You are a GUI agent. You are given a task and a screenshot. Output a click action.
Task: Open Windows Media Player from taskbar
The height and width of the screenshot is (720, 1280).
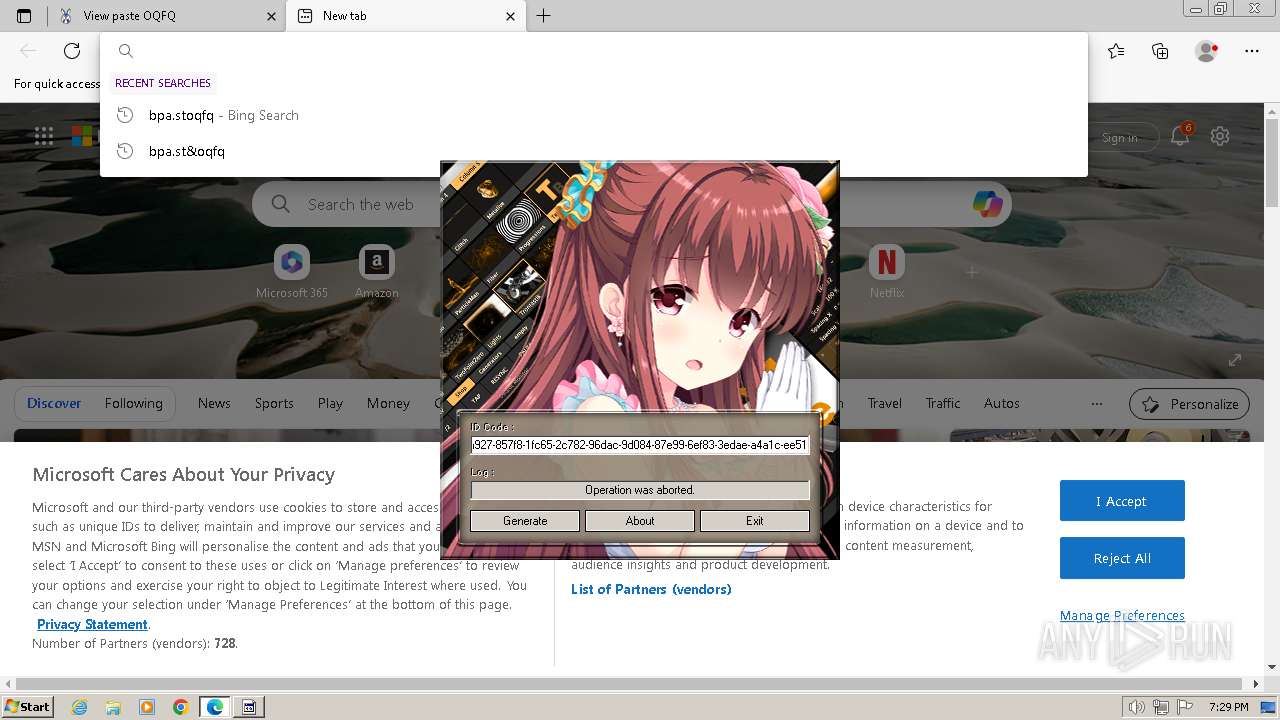tap(147, 707)
